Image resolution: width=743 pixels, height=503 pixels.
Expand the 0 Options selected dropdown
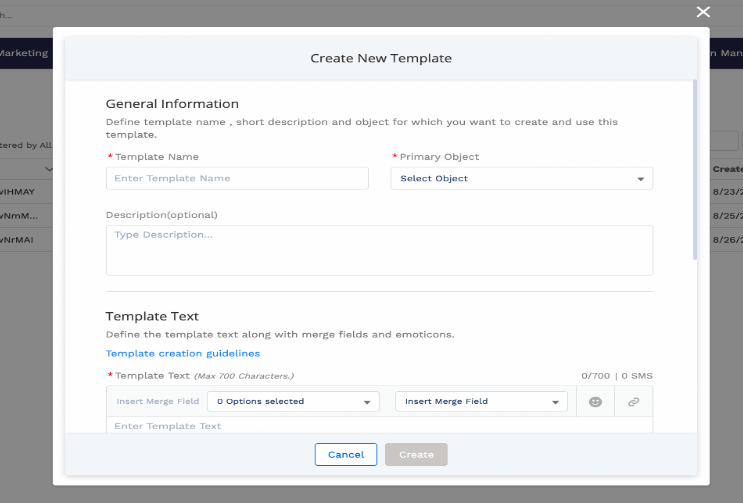293,401
